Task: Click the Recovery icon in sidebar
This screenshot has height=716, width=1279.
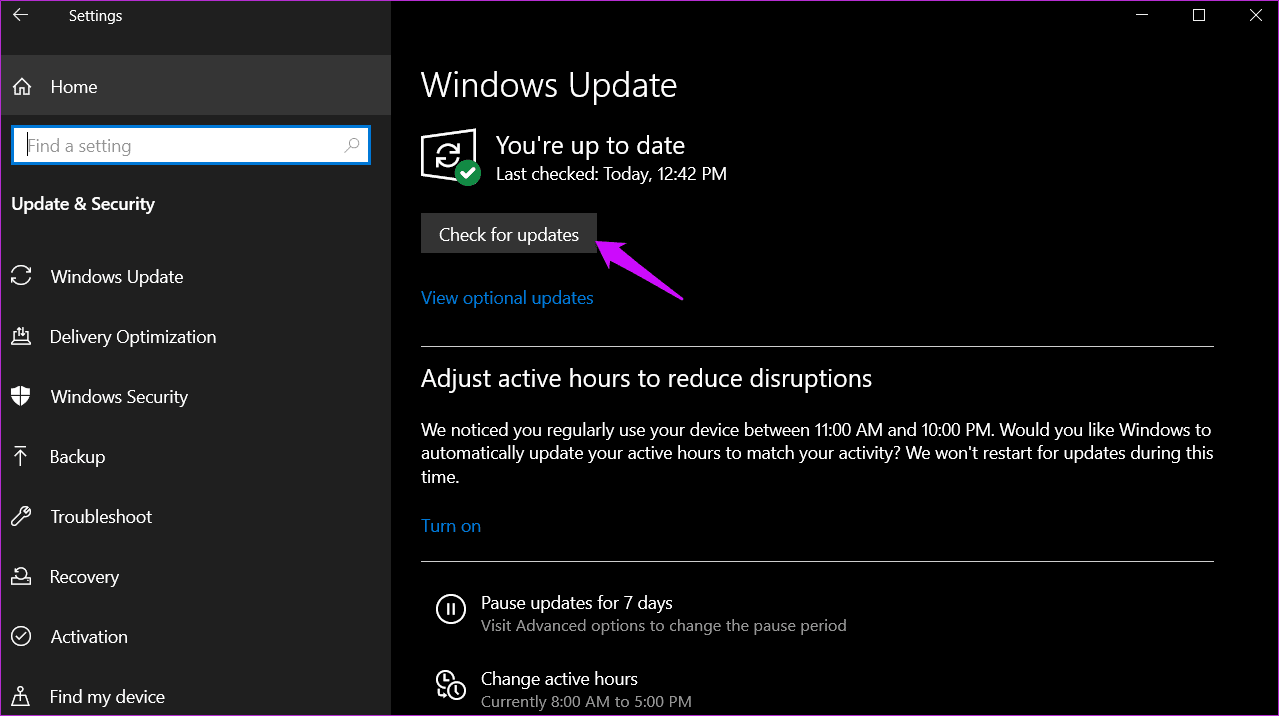Action: (x=21, y=577)
